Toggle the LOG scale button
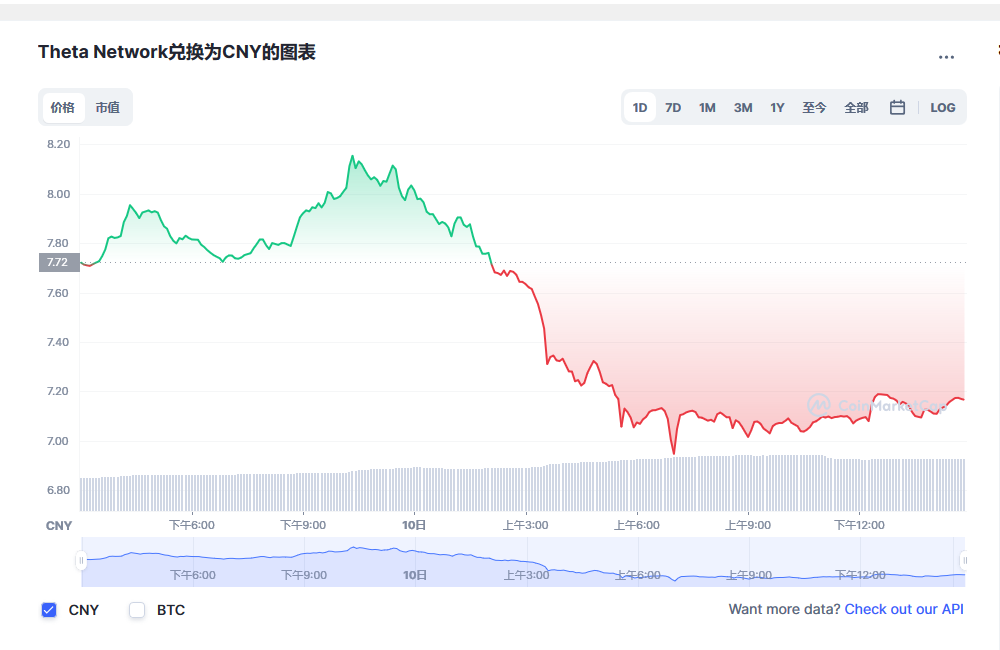This screenshot has width=1000, height=650. [943, 107]
